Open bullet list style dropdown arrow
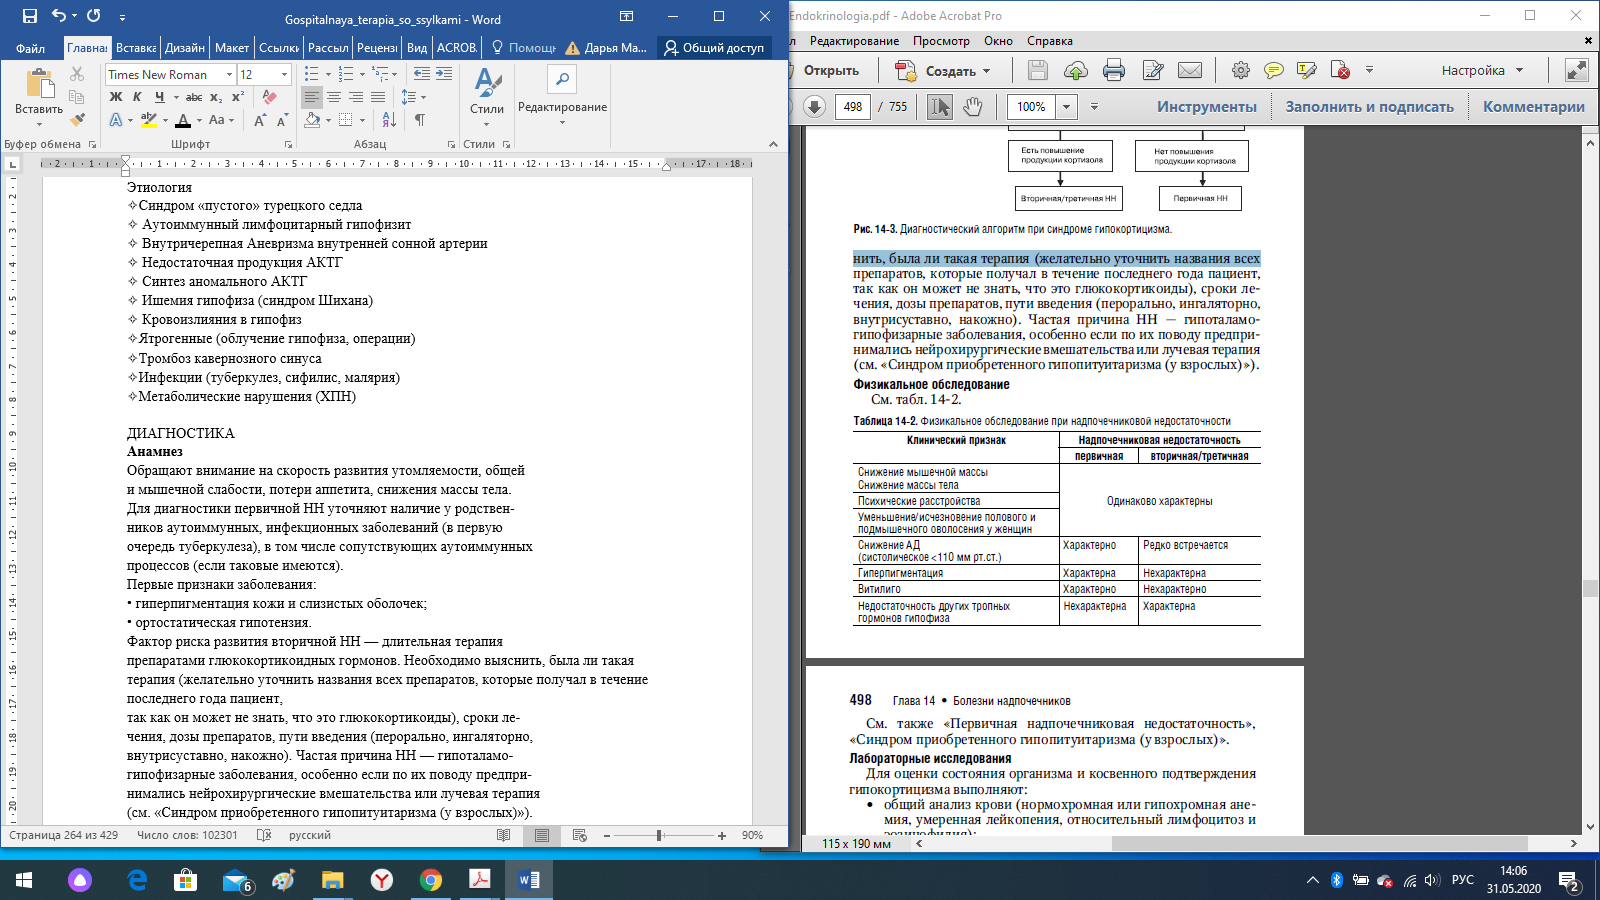The width and height of the screenshot is (1600, 900). (x=328, y=74)
